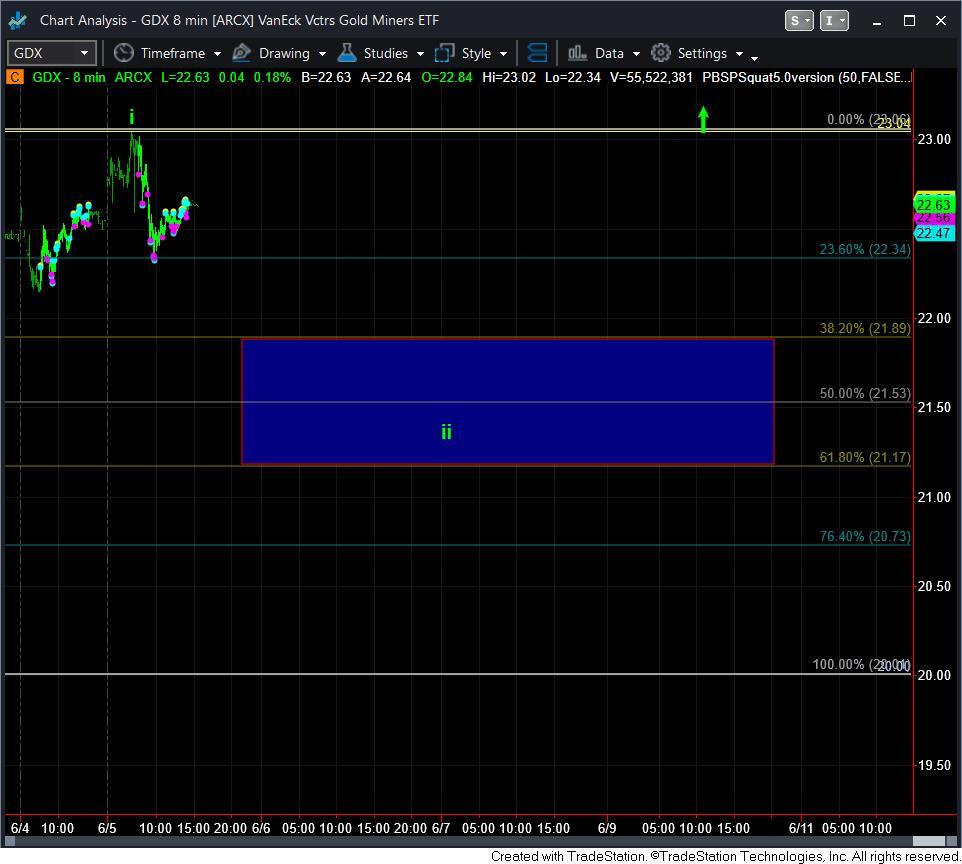Open the Studies menu
962x864 pixels.
(x=385, y=53)
